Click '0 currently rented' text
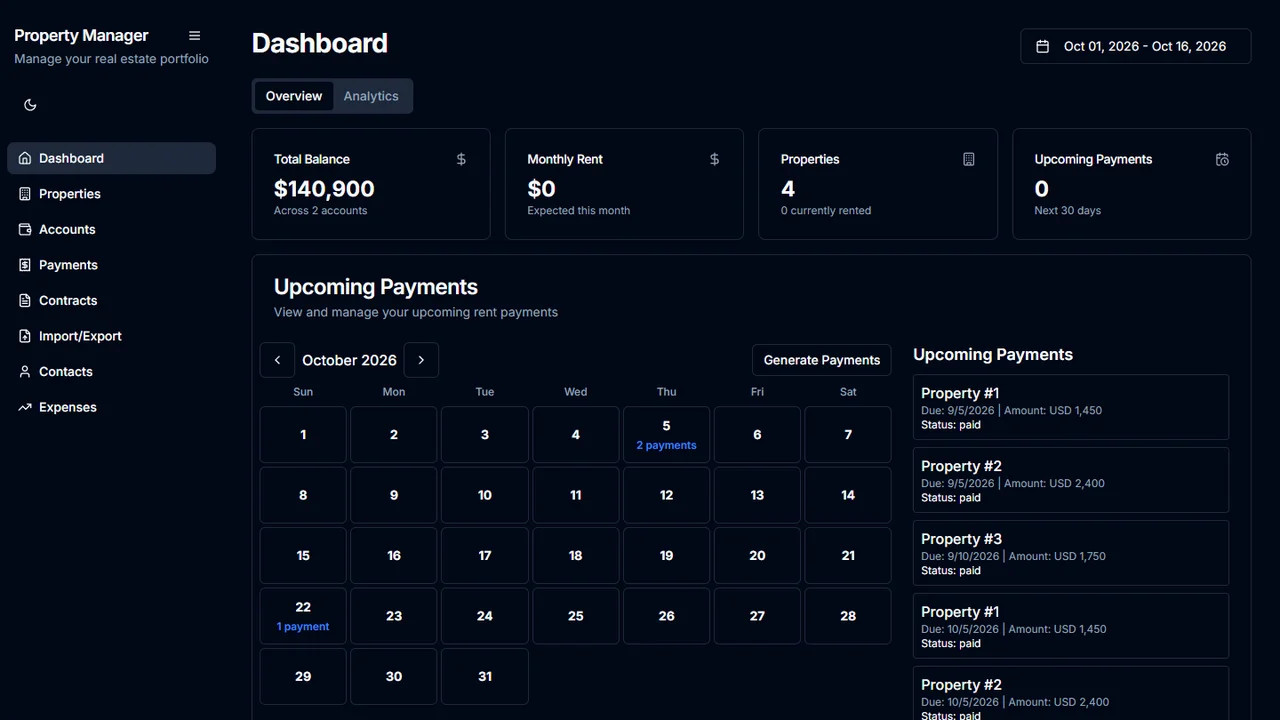Image resolution: width=1280 pixels, height=720 pixels. tap(826, 211)
